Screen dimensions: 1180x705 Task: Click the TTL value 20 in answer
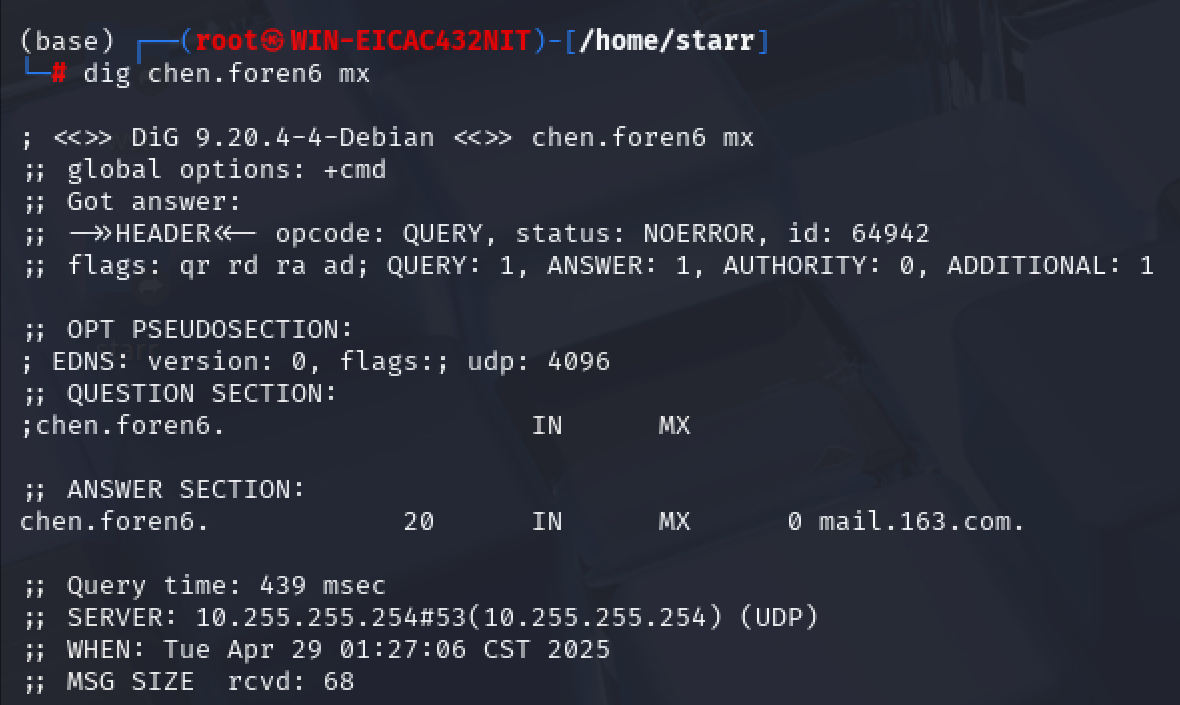point(418,521)
